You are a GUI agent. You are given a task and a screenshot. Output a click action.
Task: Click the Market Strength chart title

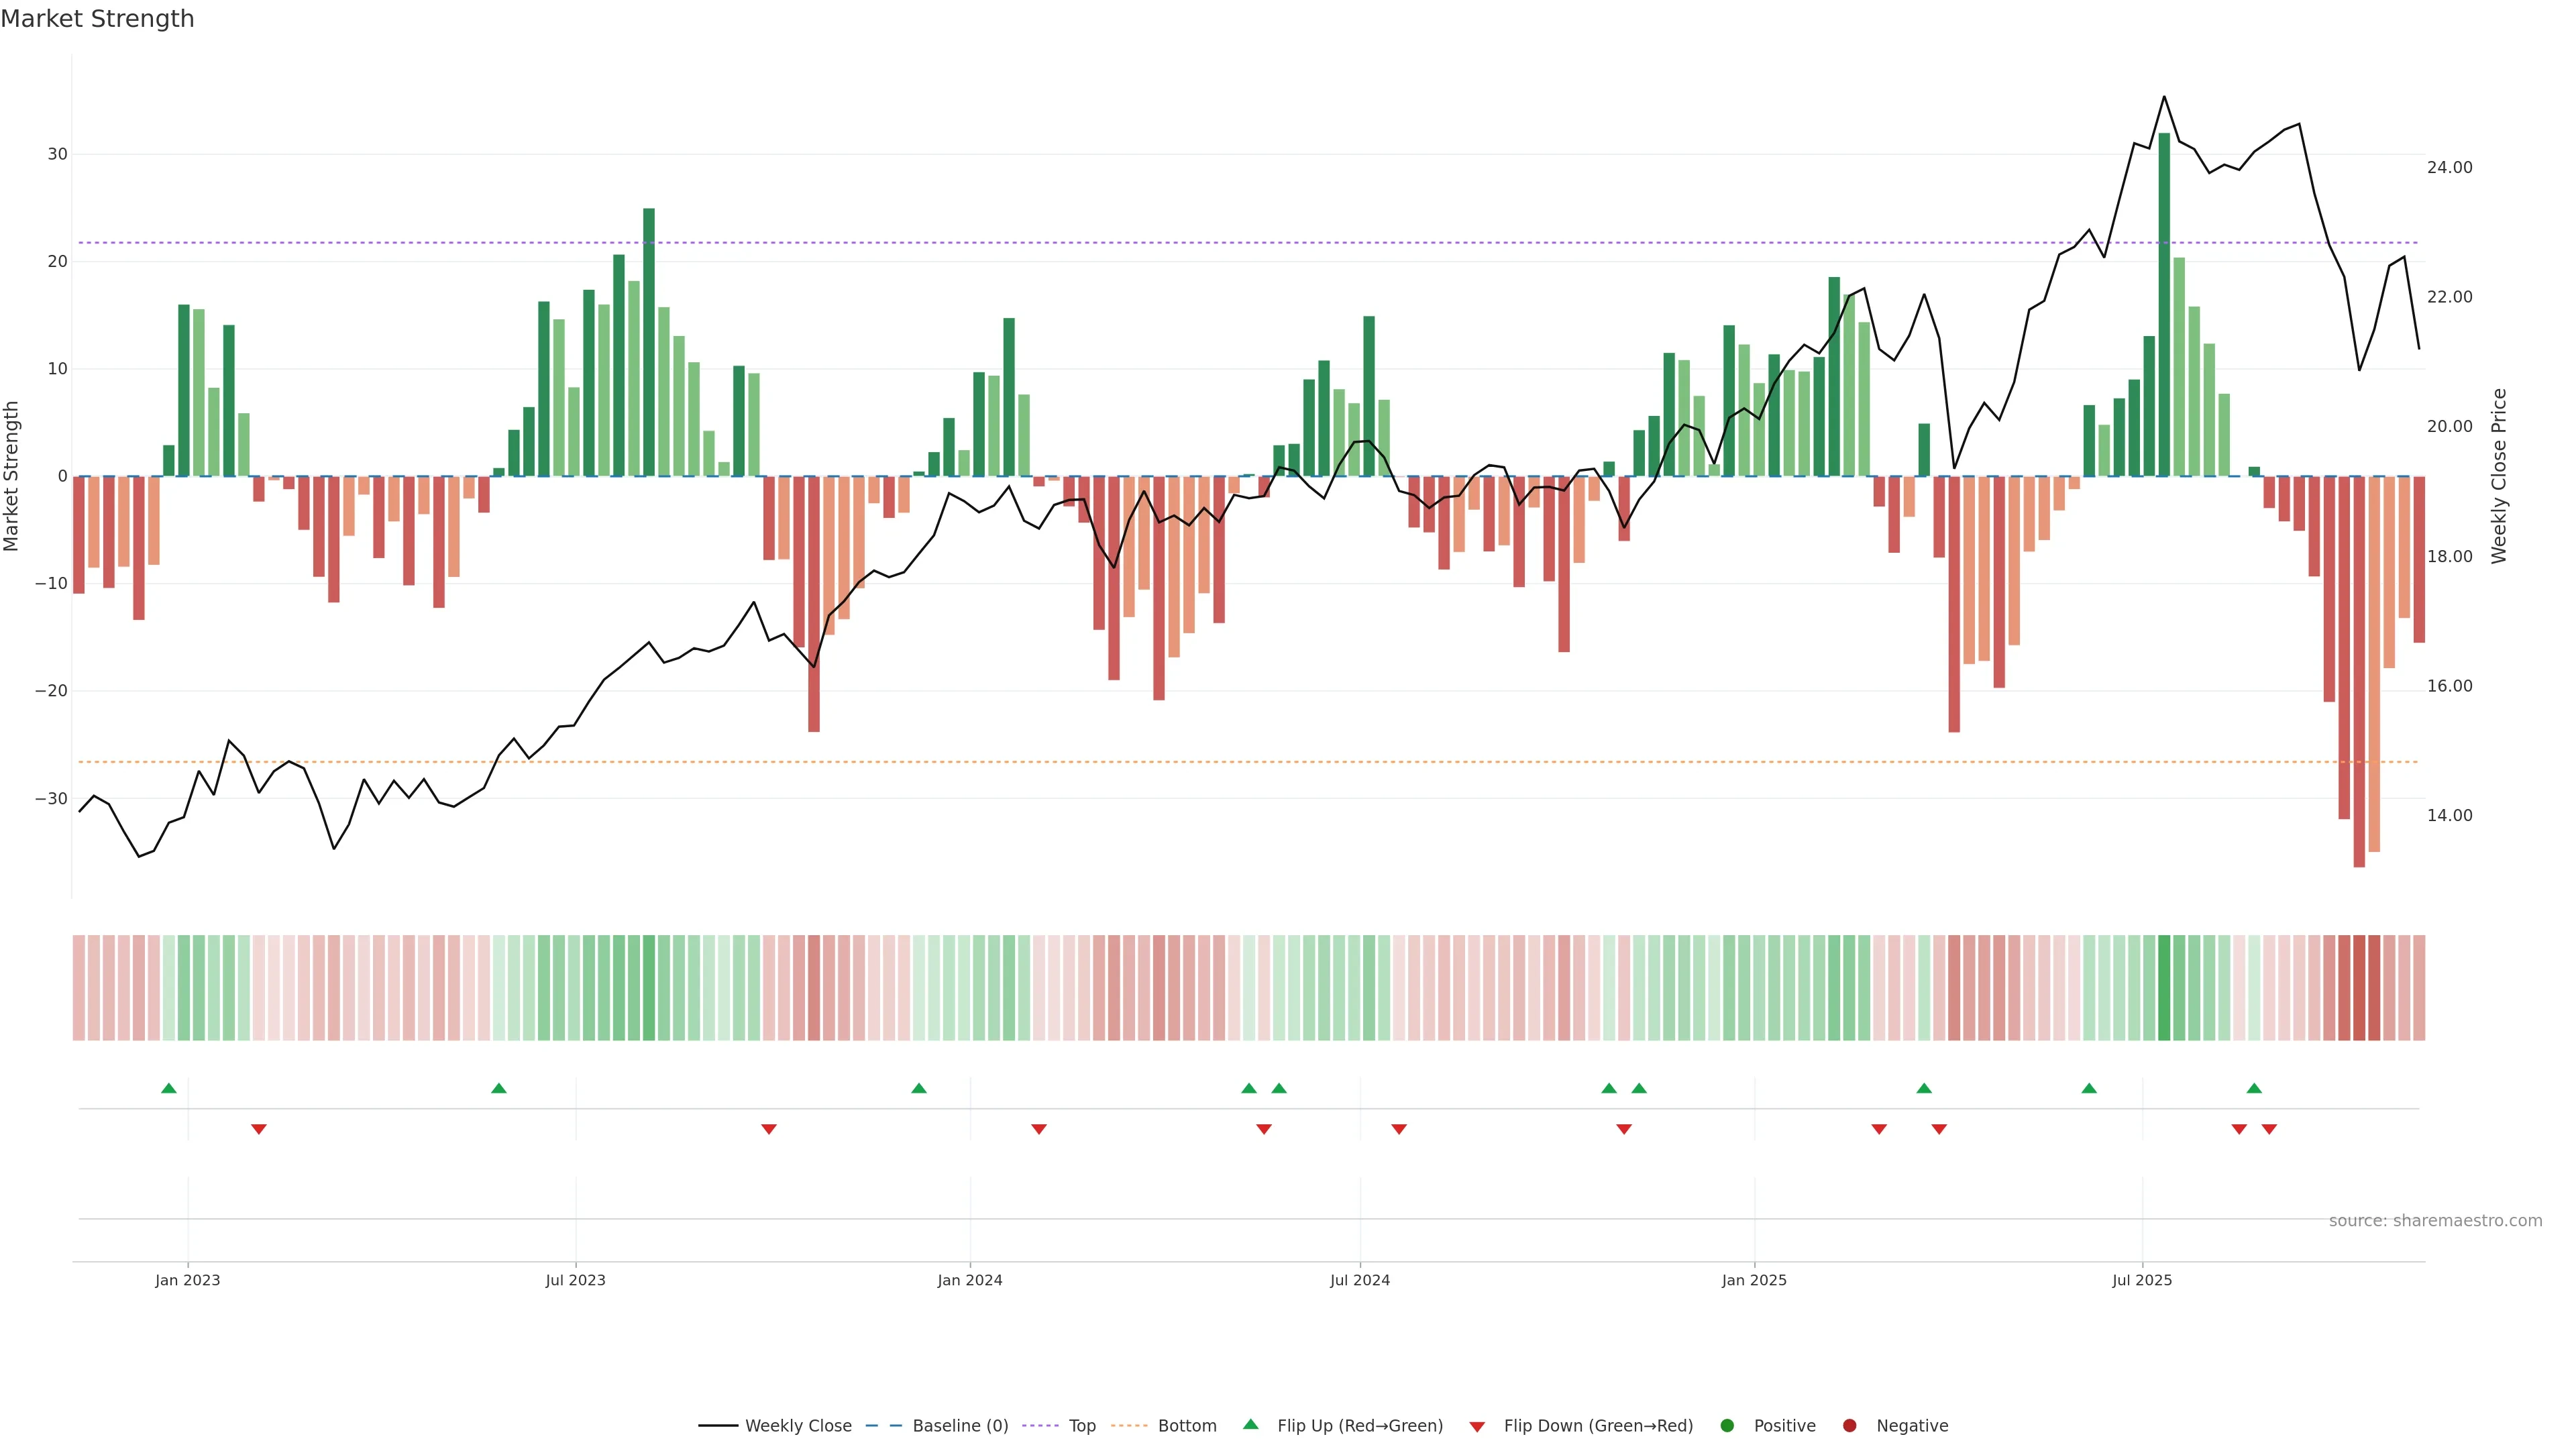pos(97,19)
